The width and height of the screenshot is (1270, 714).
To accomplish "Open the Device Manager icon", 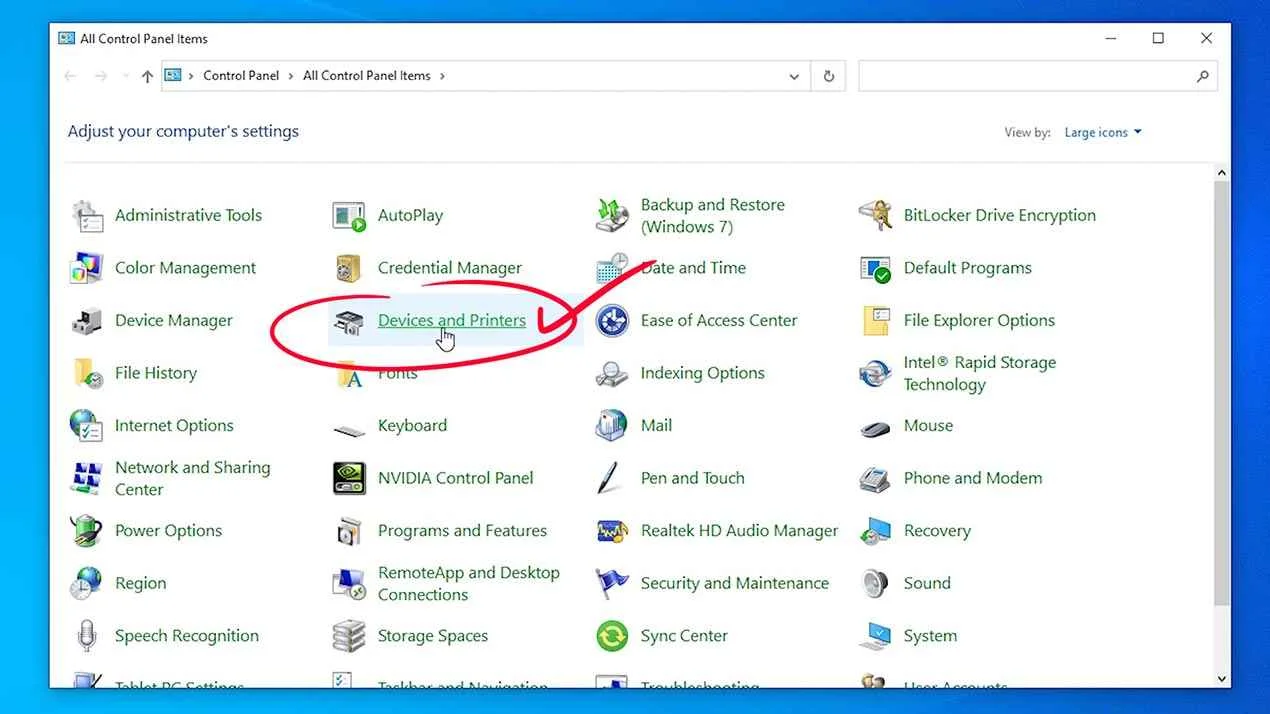I will pos(87,320).
